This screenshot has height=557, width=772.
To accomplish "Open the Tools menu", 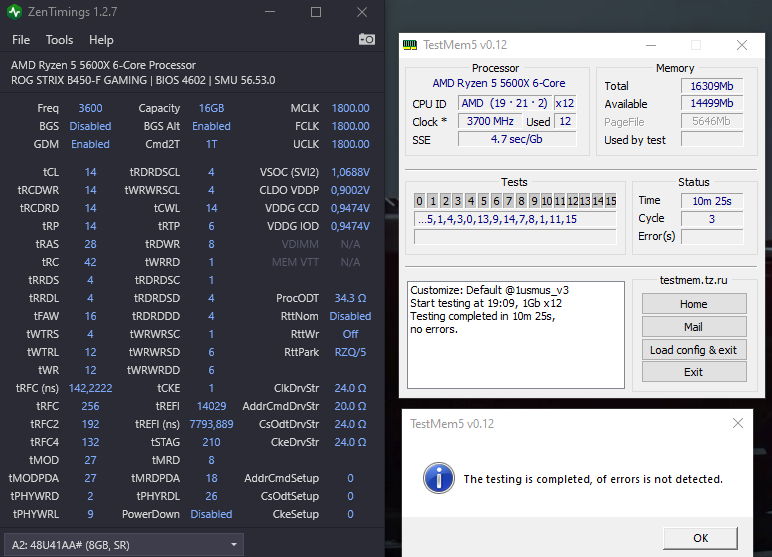I will (59, 40).
